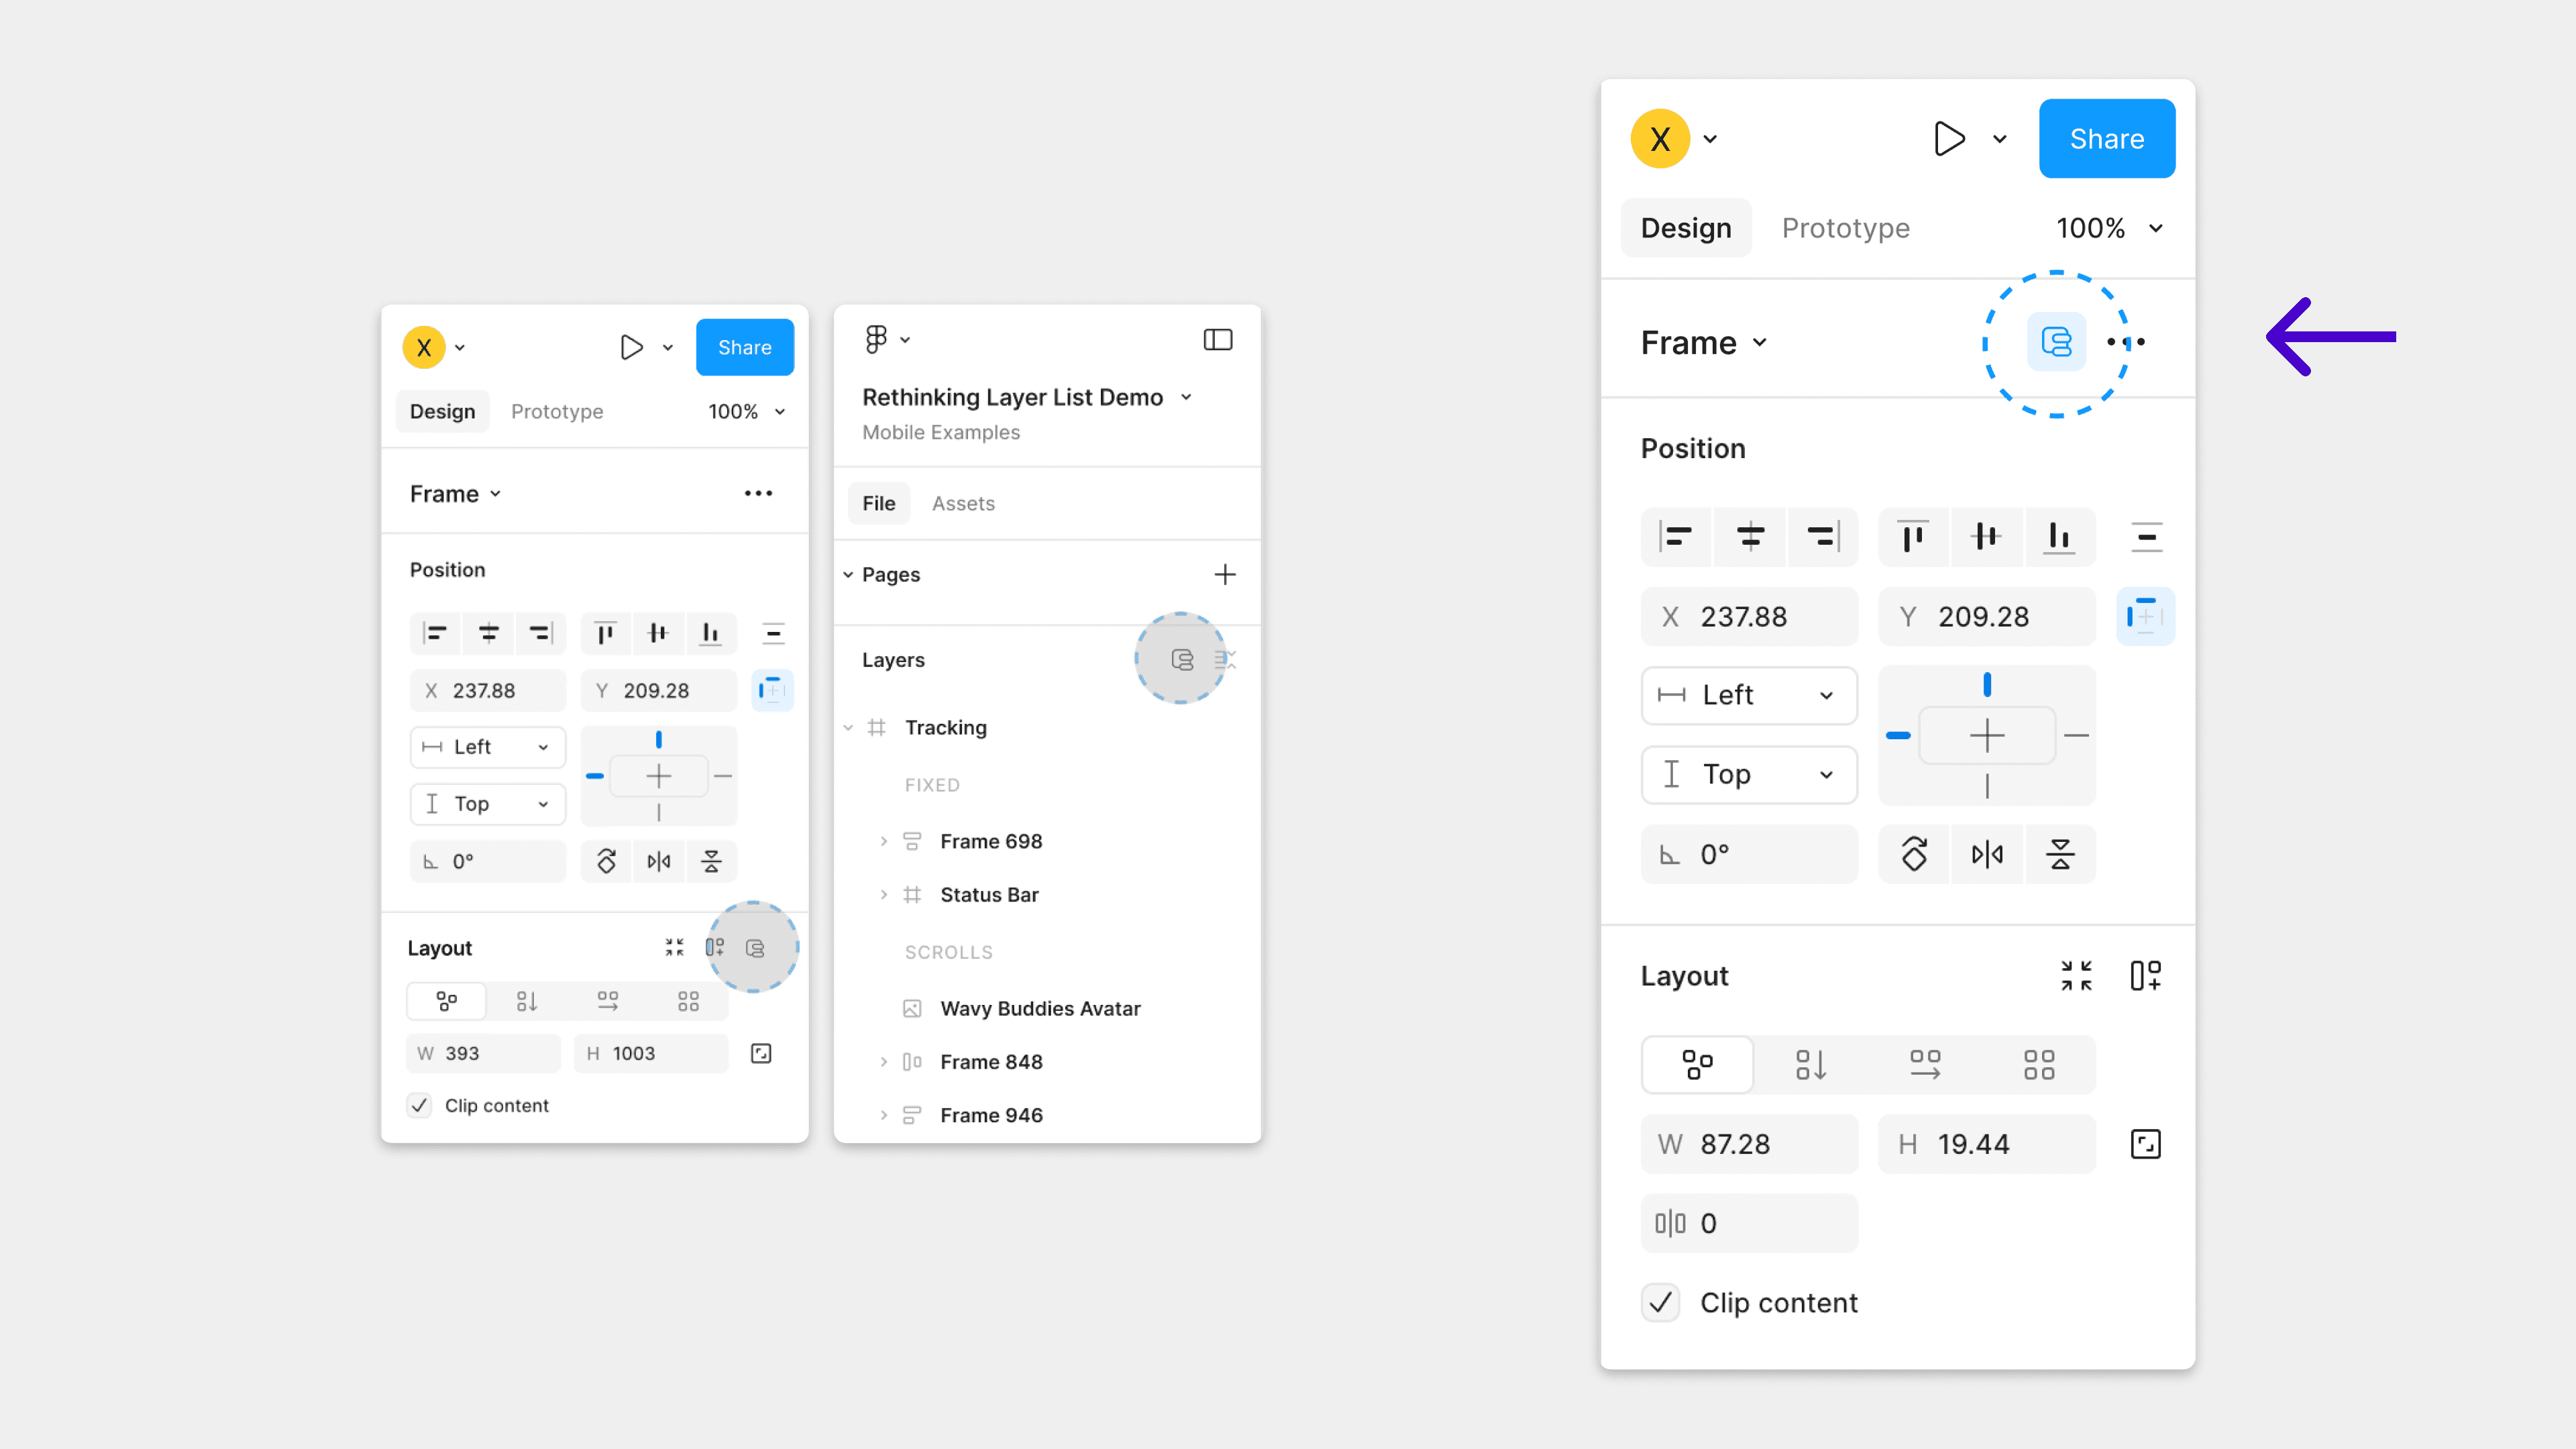
Task: Click align left icon in large panel
Action: [1677, 537]
